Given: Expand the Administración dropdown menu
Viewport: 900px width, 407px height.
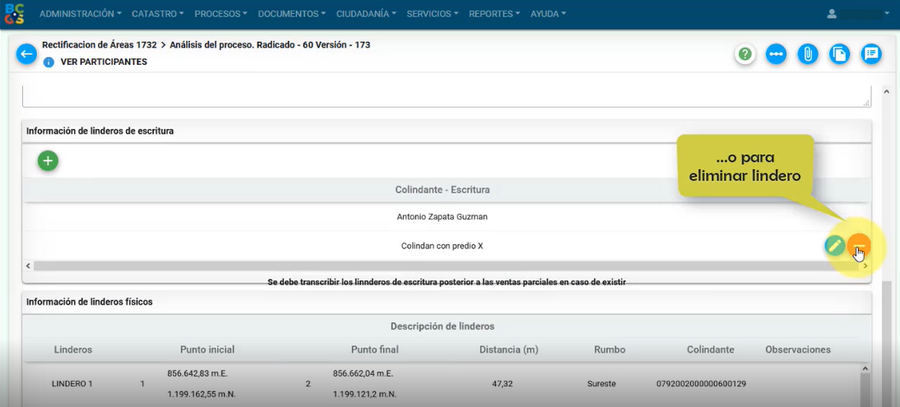Looking at the screenshot, I should 80,14.
